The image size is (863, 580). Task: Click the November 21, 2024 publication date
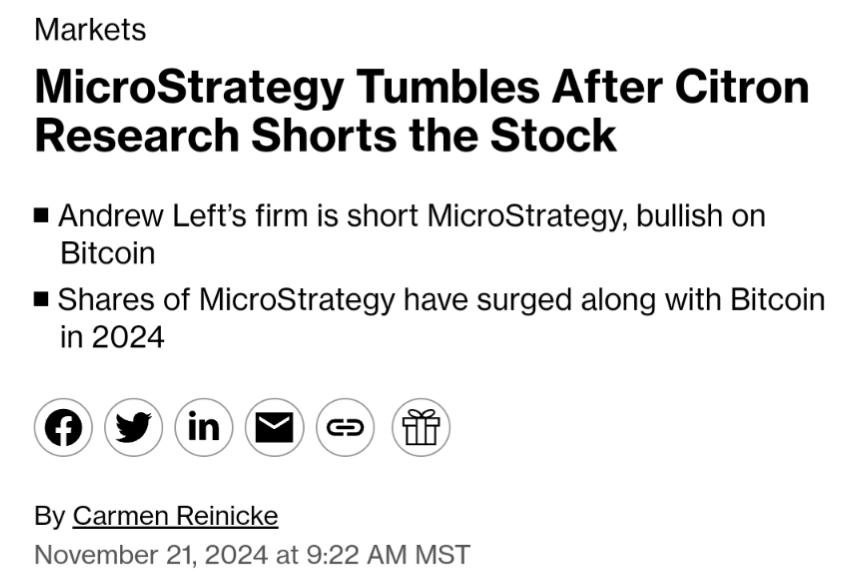pos(151,555)
